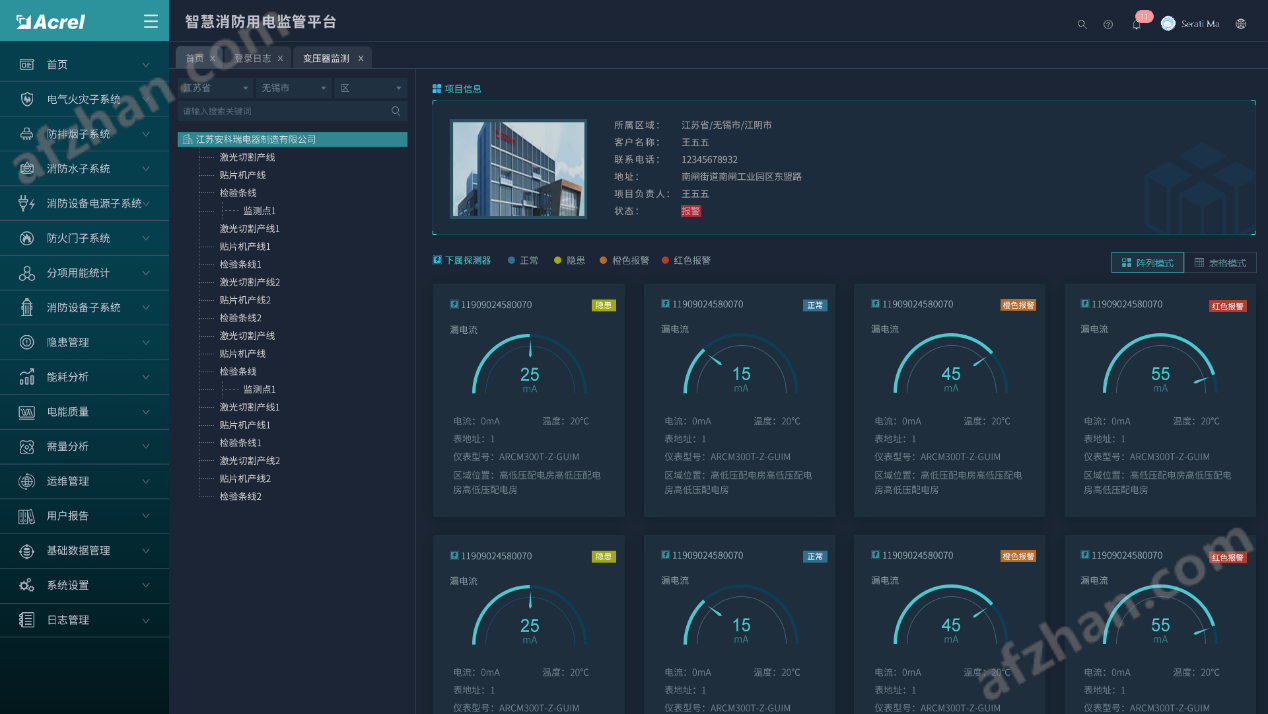Click the Acrel logo
Screen dimensions: 1268x714
click(50, 22)
